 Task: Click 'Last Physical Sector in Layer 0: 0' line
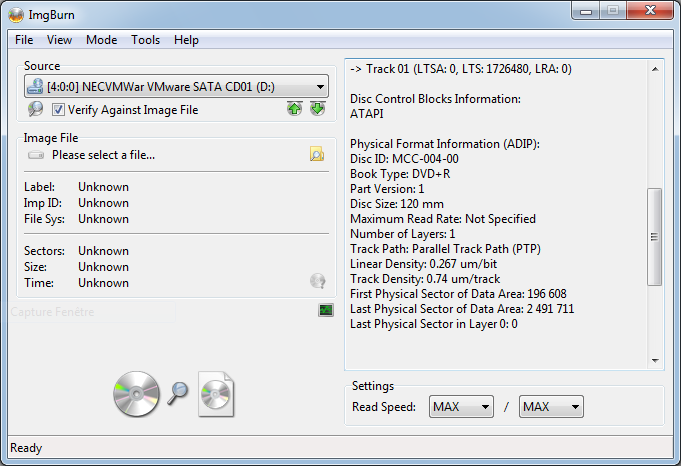[x=433, y=324]
